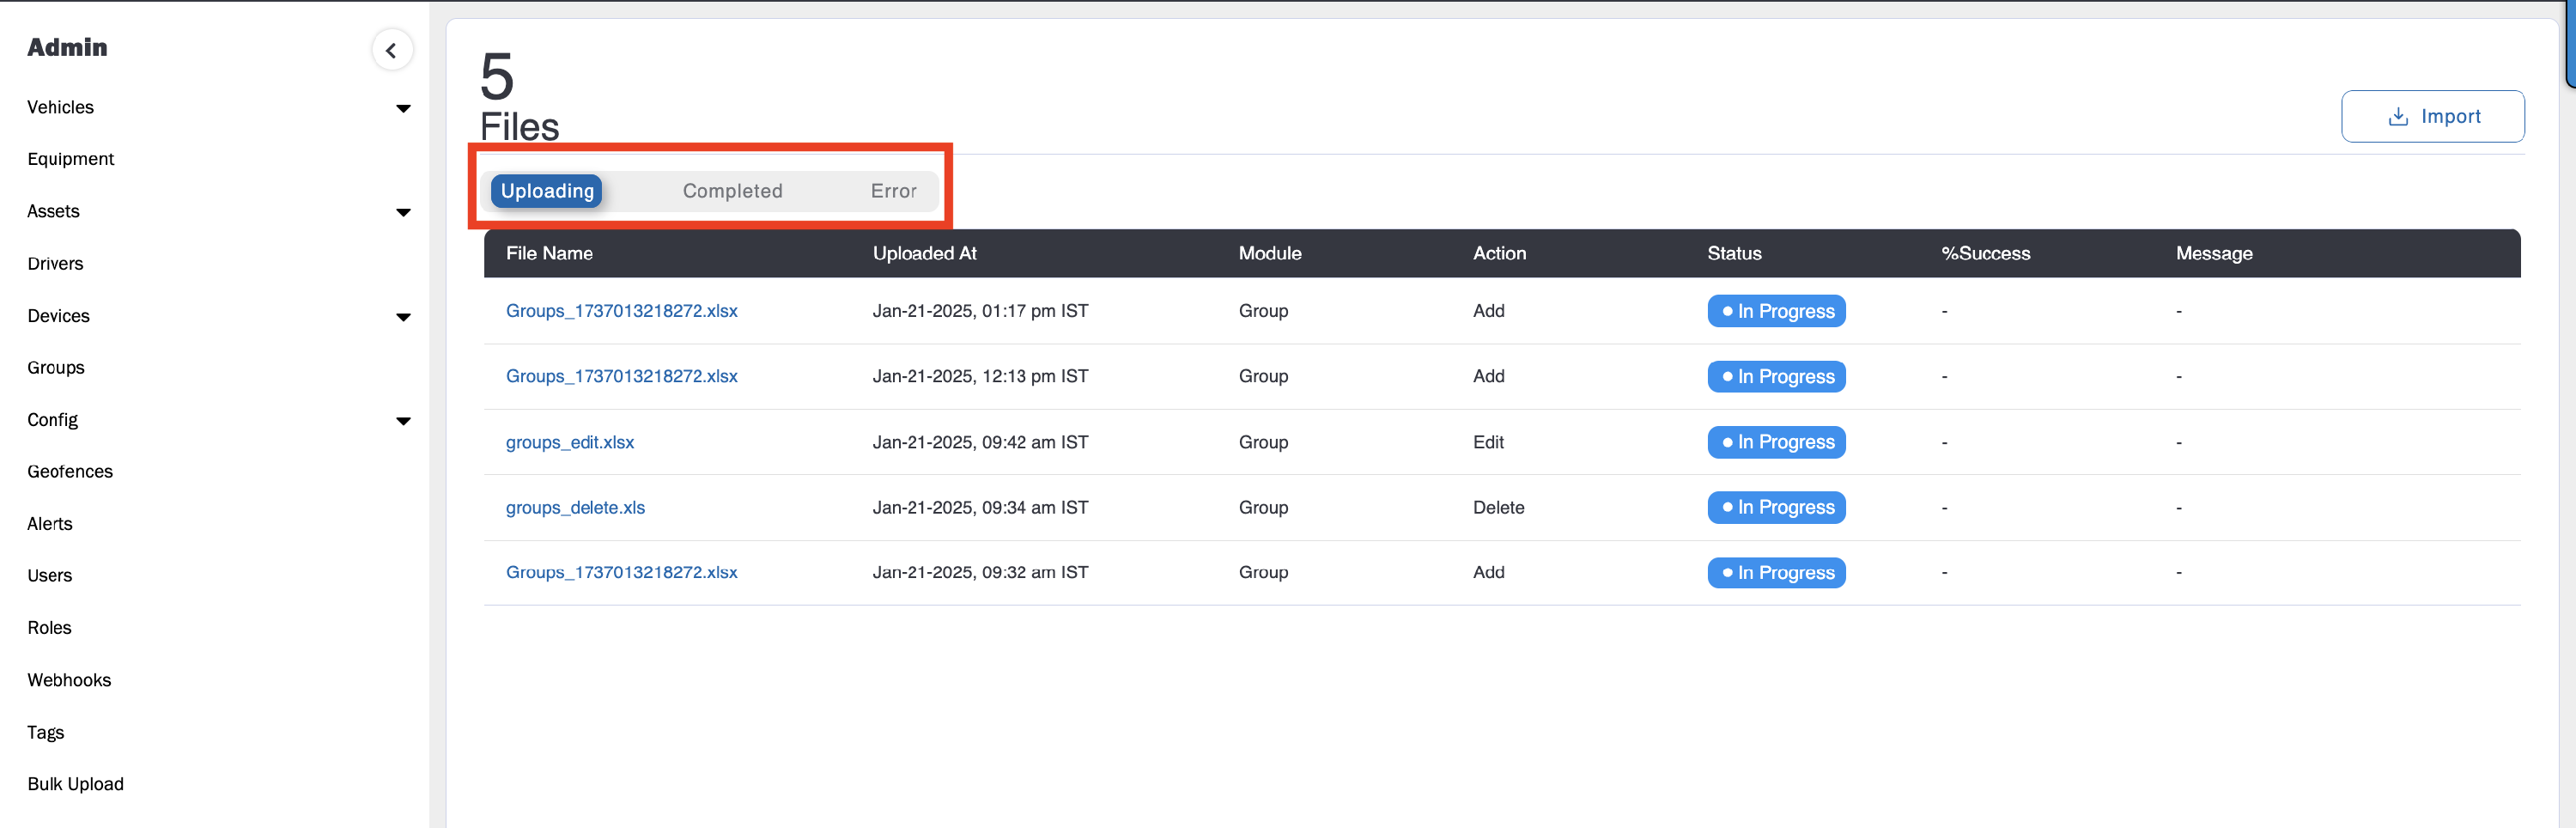Select the Assets menu item

click(x=53, y=211)
